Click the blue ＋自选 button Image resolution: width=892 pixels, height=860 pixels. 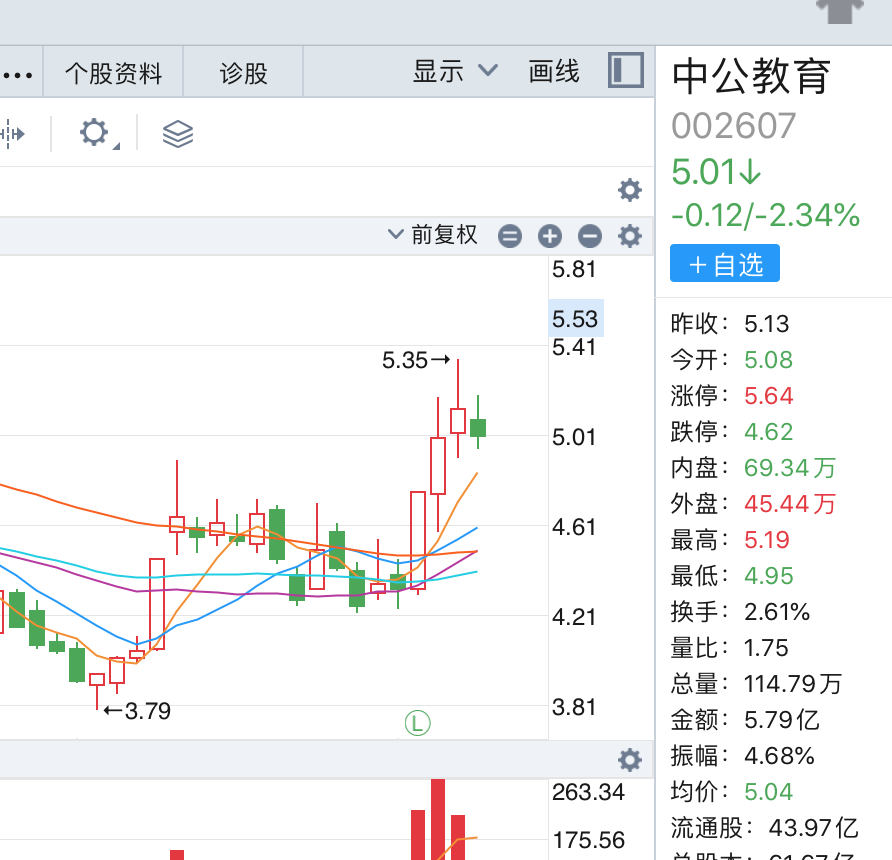point(725,264)
